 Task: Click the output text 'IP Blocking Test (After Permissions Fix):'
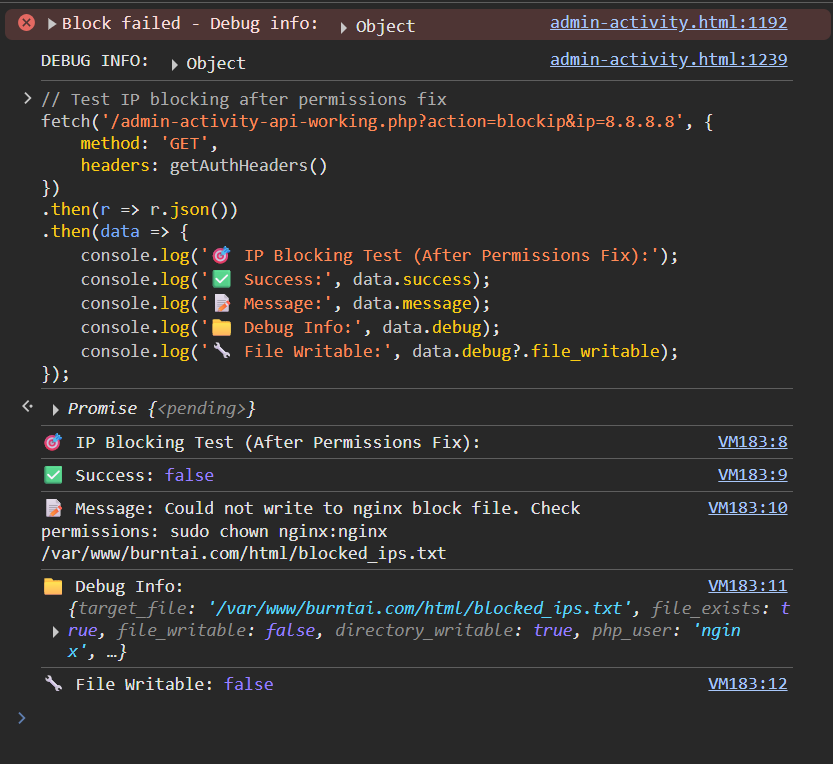pos(278,443)
